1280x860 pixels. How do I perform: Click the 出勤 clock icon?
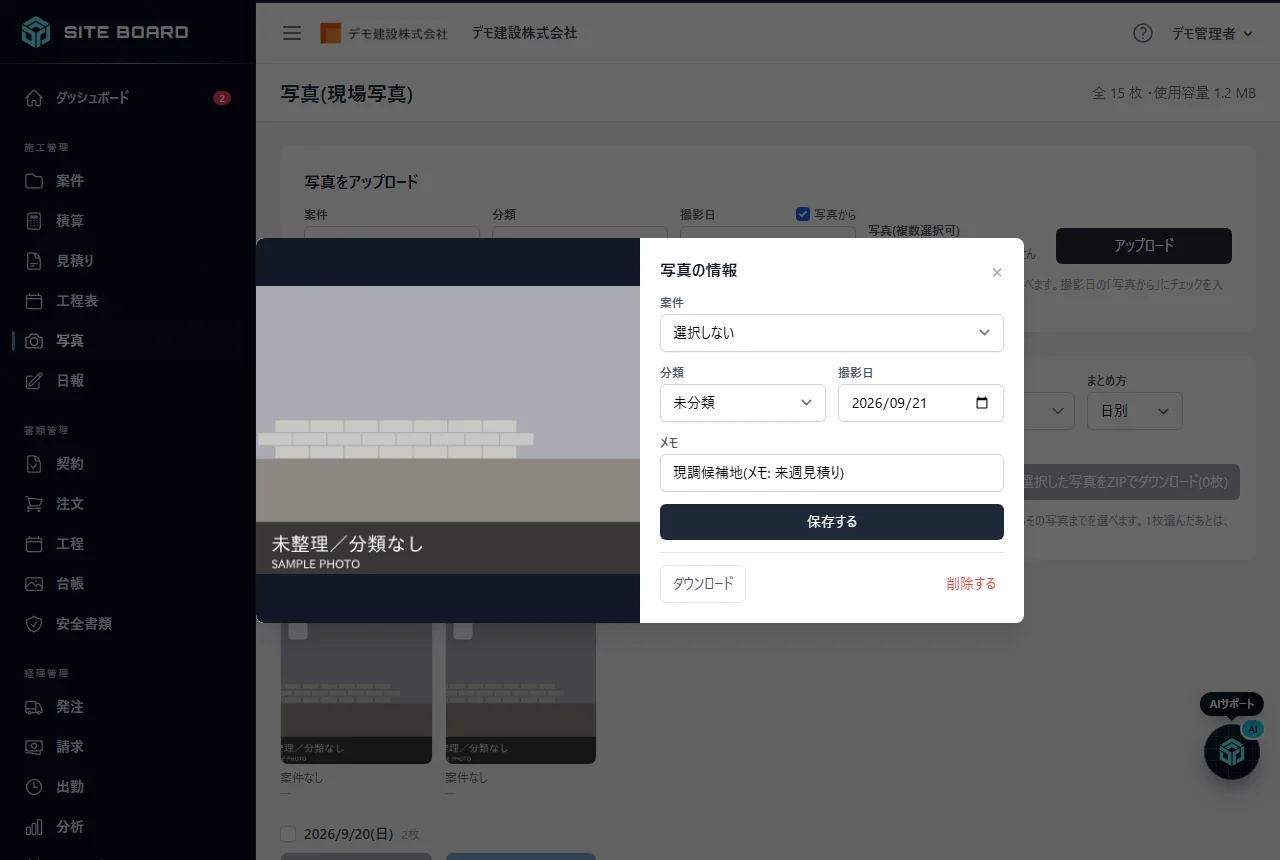coord(34,787)
